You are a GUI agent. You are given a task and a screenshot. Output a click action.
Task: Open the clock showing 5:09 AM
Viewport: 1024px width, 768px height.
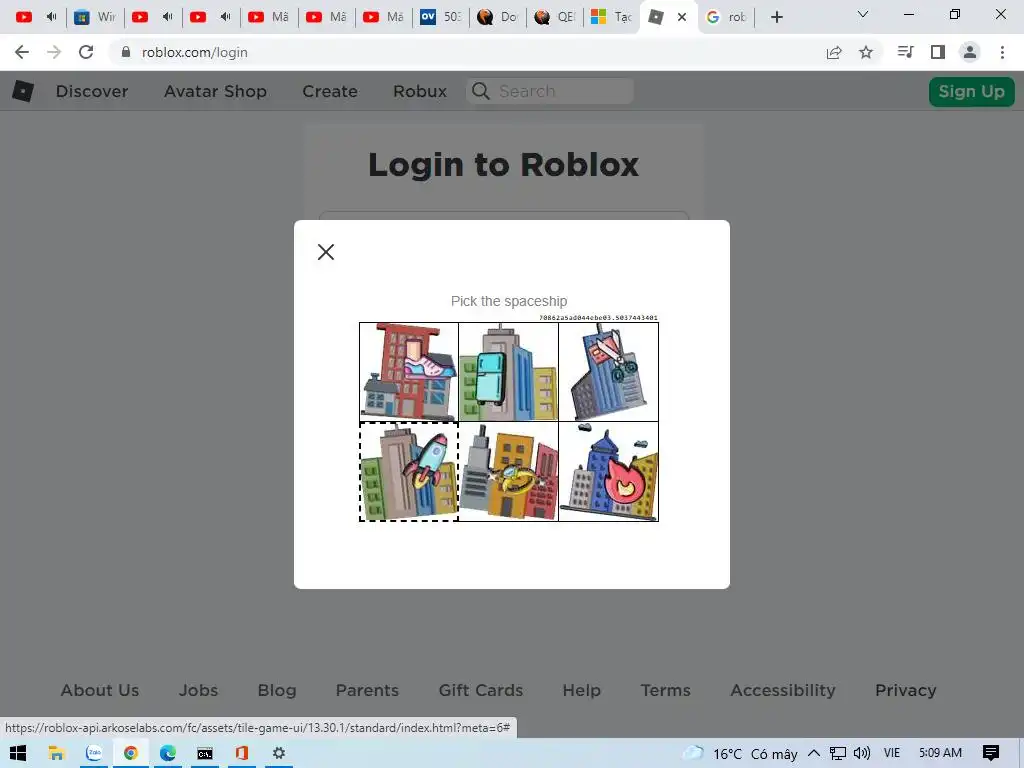coord(940,753)
